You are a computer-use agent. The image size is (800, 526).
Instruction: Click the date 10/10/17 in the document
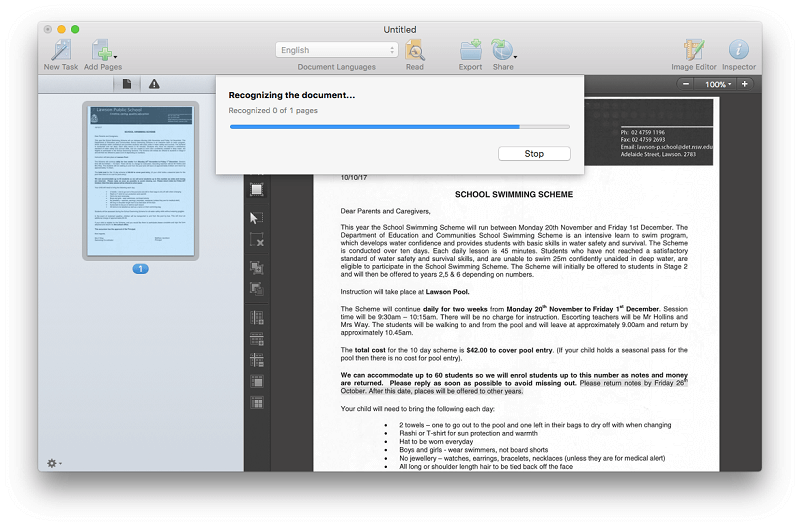click(x=354, y=178)
